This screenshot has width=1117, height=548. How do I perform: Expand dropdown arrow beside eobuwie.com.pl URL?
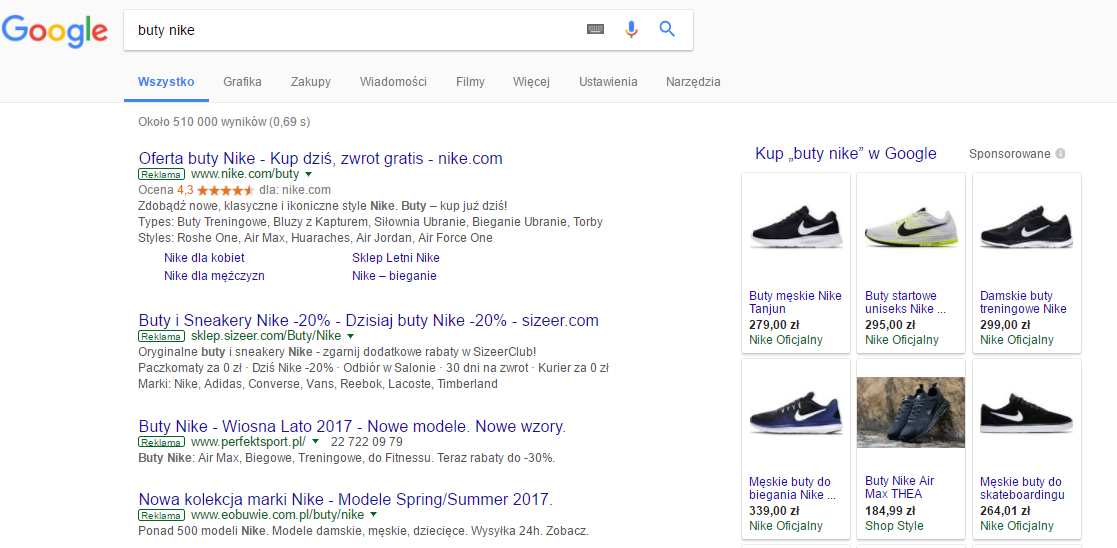click(373, 515)
